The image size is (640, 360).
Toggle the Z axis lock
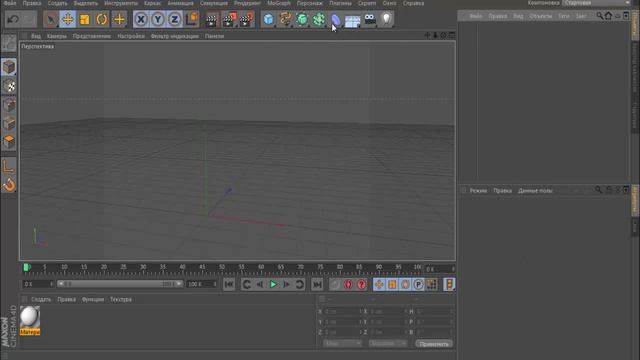[x=174, y=19]
